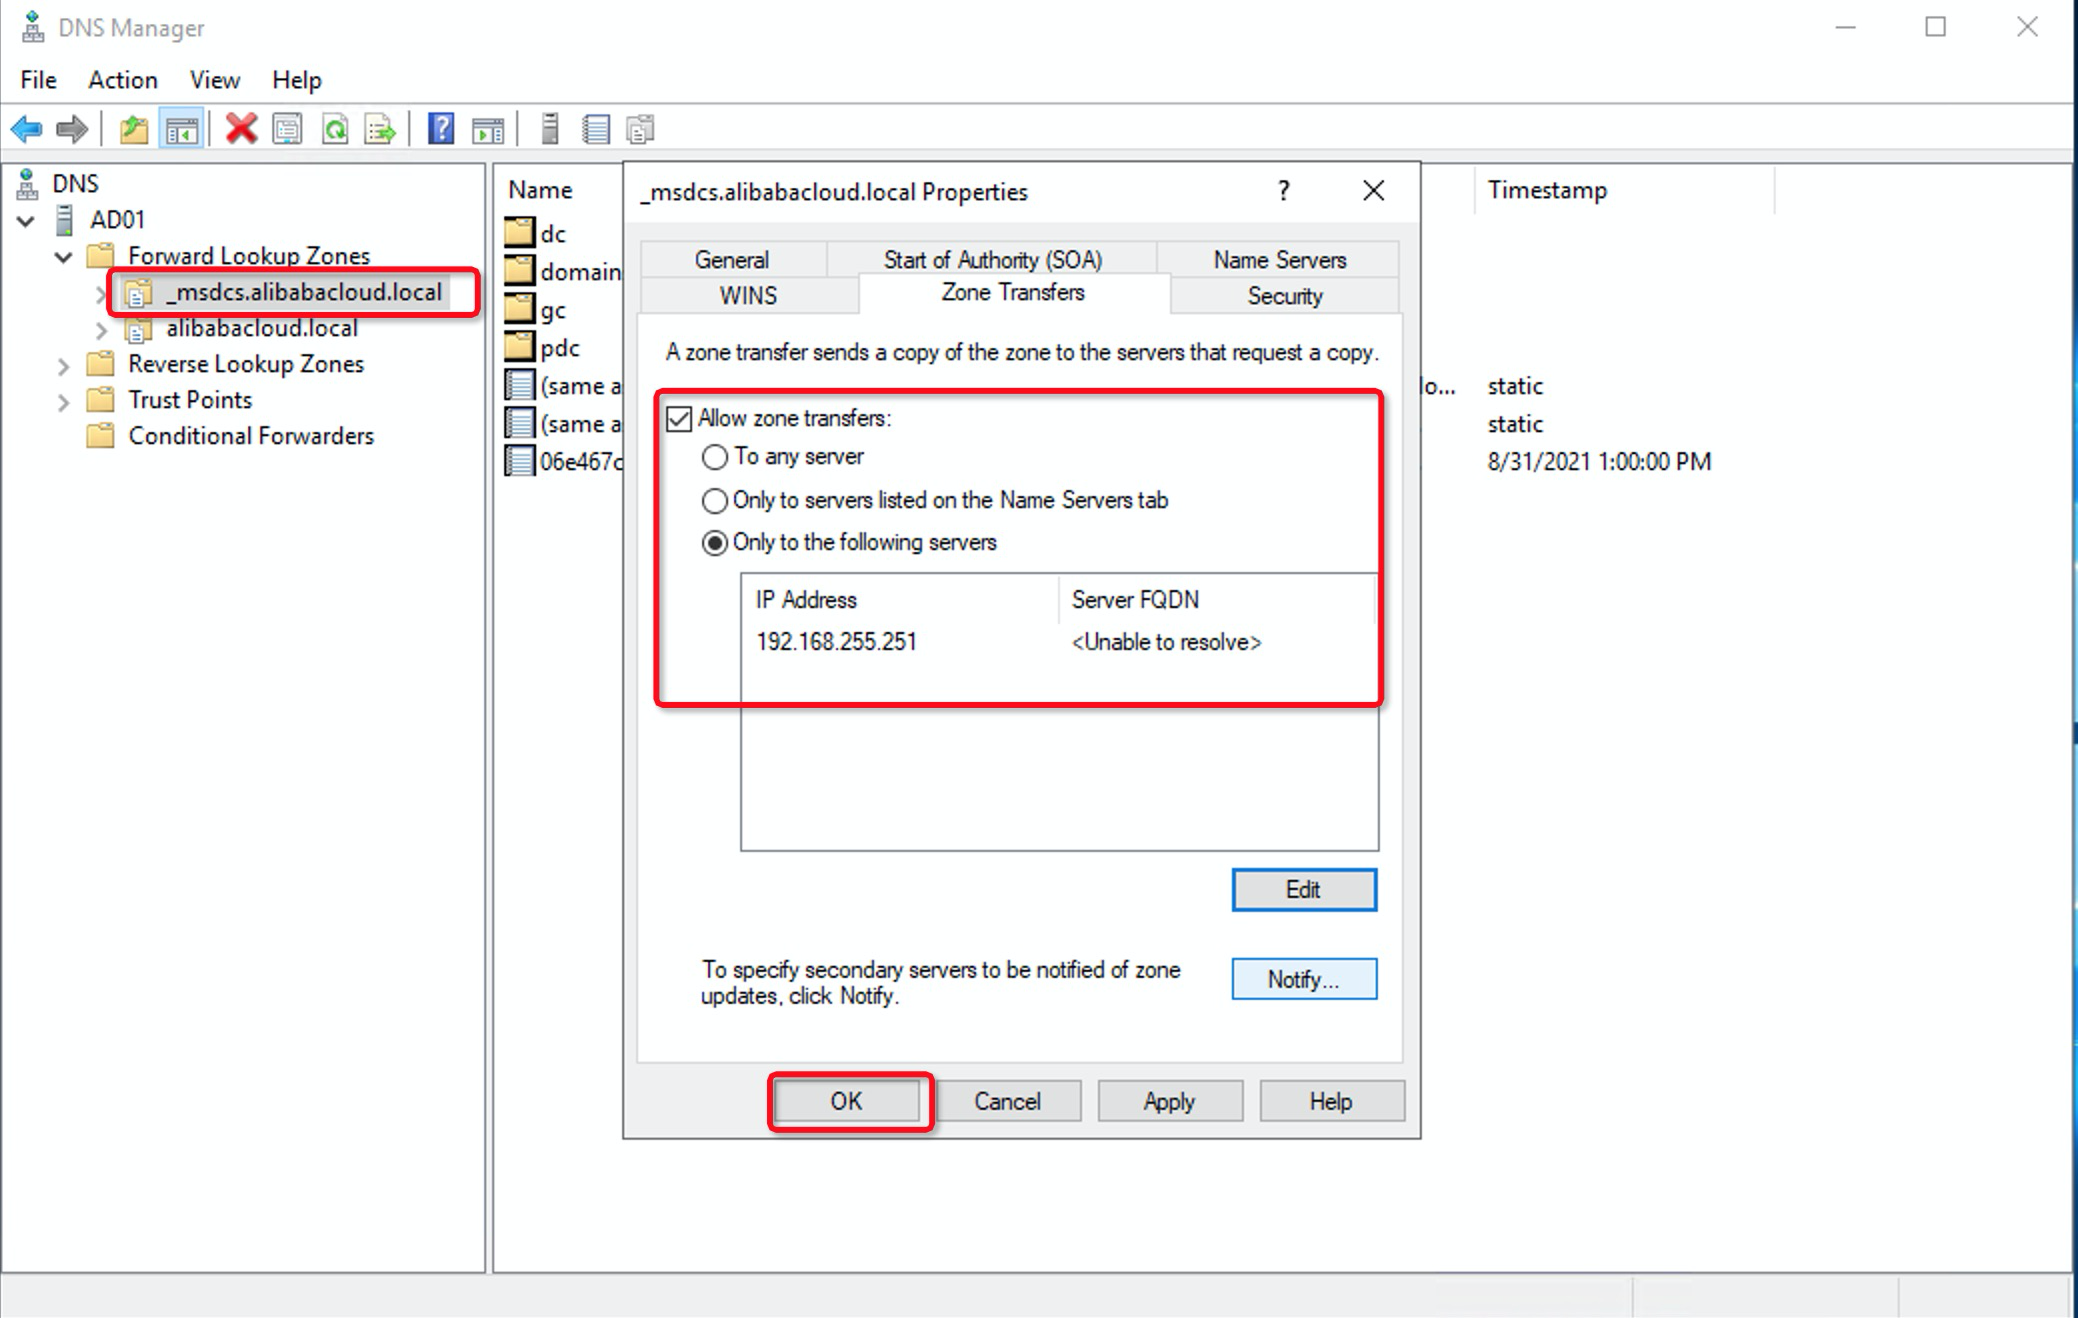Collapse the Forward Lookup Zones folder

pos(63,257)
